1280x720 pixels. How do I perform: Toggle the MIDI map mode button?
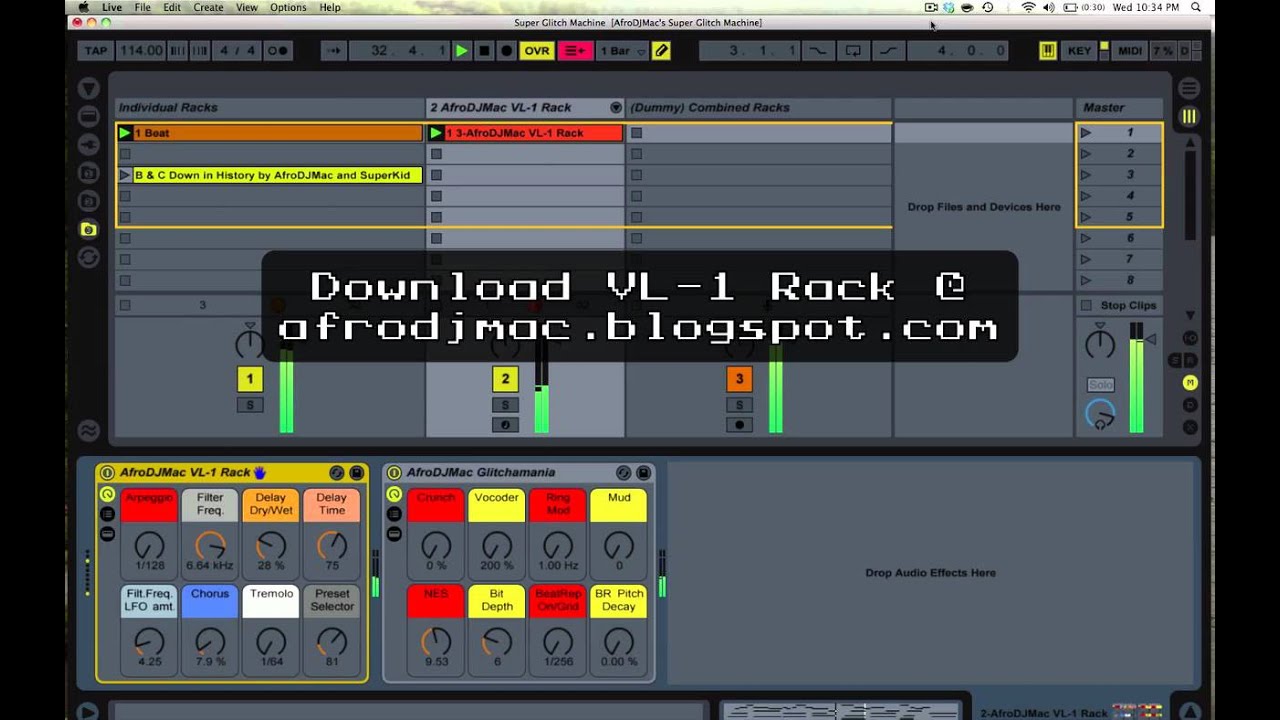[1130, 51]
